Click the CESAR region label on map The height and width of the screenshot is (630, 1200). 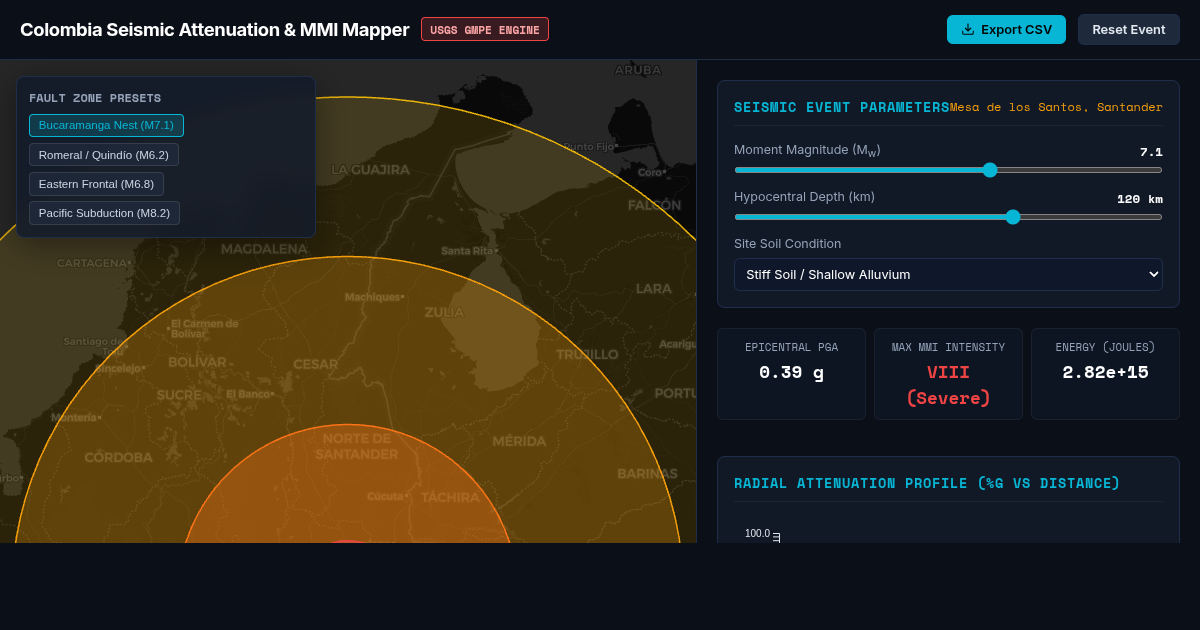pos(315,364)
